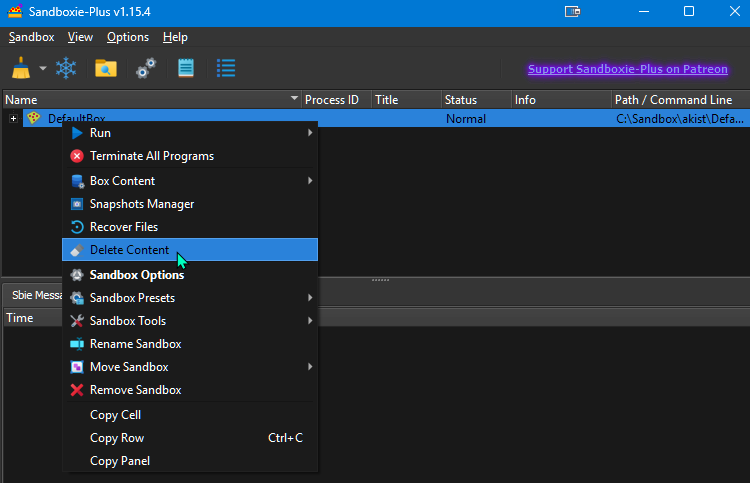Image resolution: width=750 pixels, height=483 pixels.
Task: Choose Delete Content in context menu
Action: pos(190,250)
